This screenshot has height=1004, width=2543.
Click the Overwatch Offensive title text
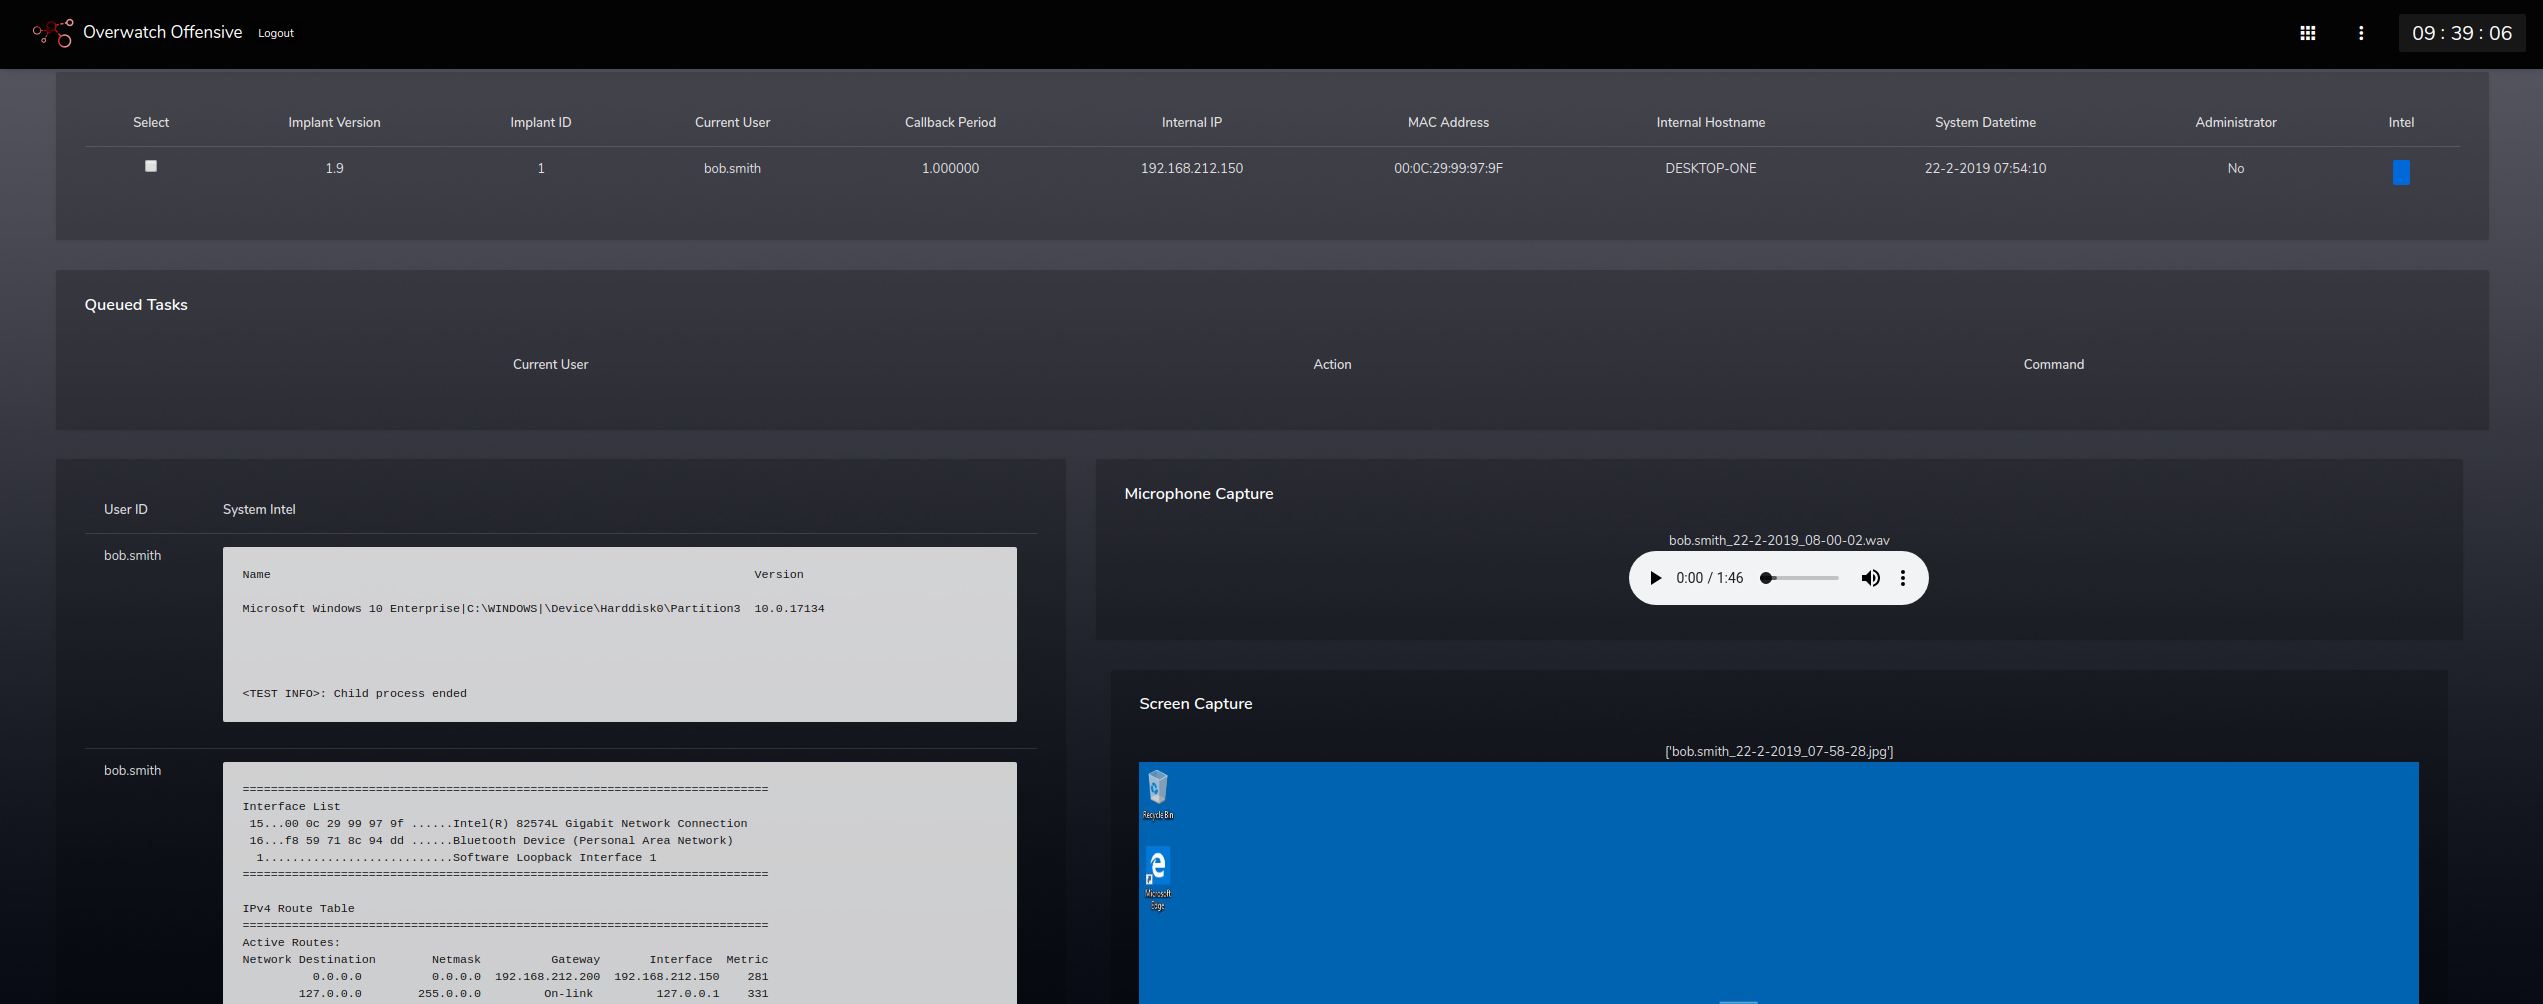pyautogui.click(x=162, y=32)
